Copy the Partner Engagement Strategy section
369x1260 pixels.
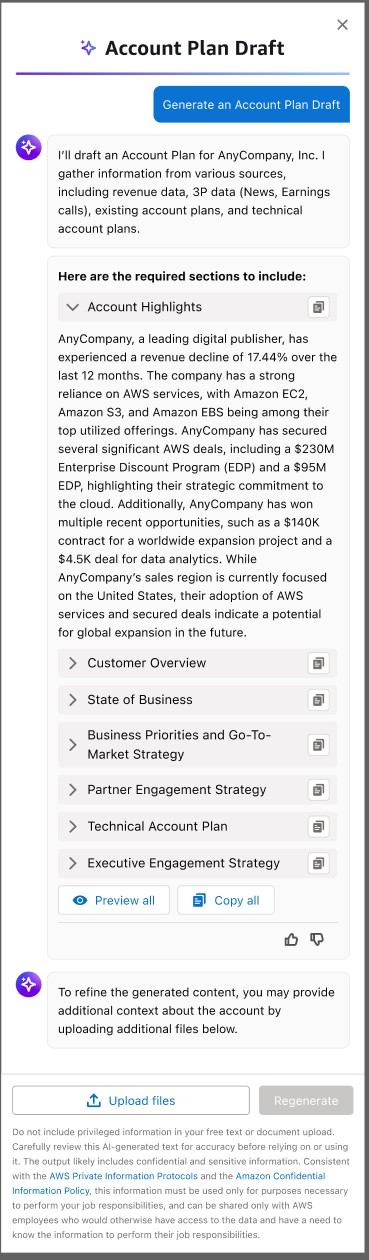point(318,790)
